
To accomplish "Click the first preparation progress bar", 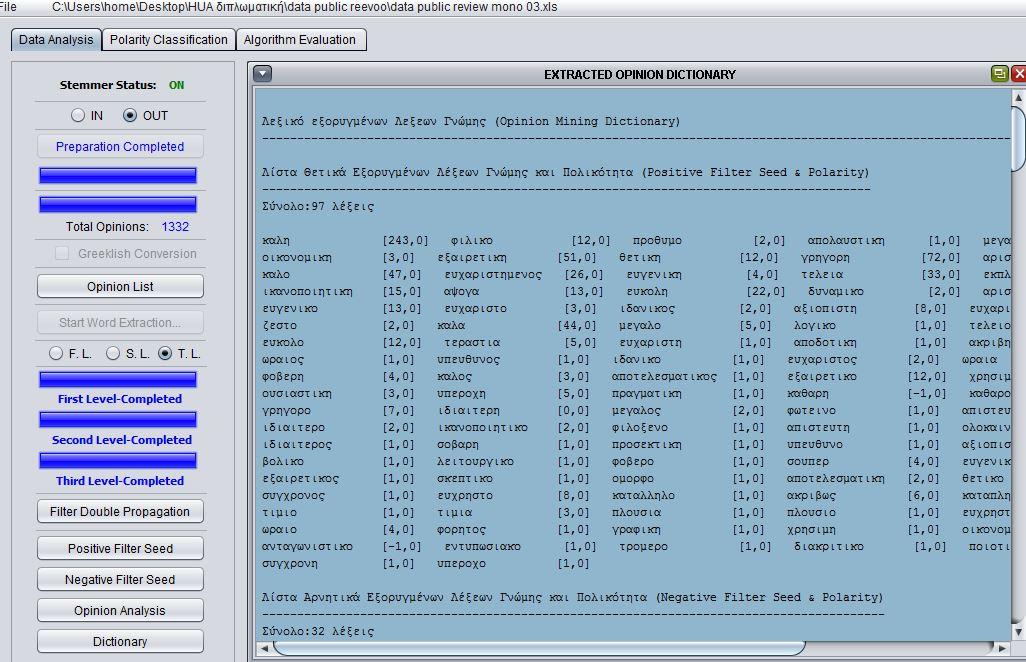I will [118, 175].
